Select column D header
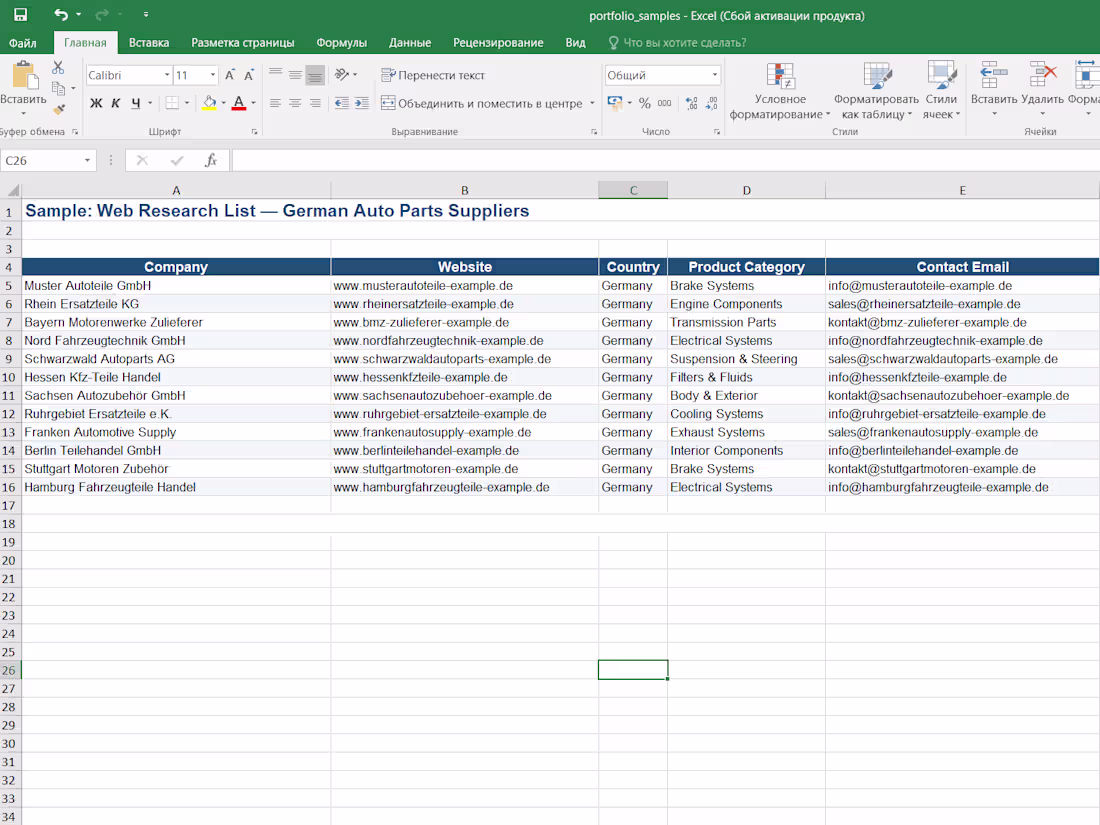This screenshot has width=1100, height=825. 746,190
